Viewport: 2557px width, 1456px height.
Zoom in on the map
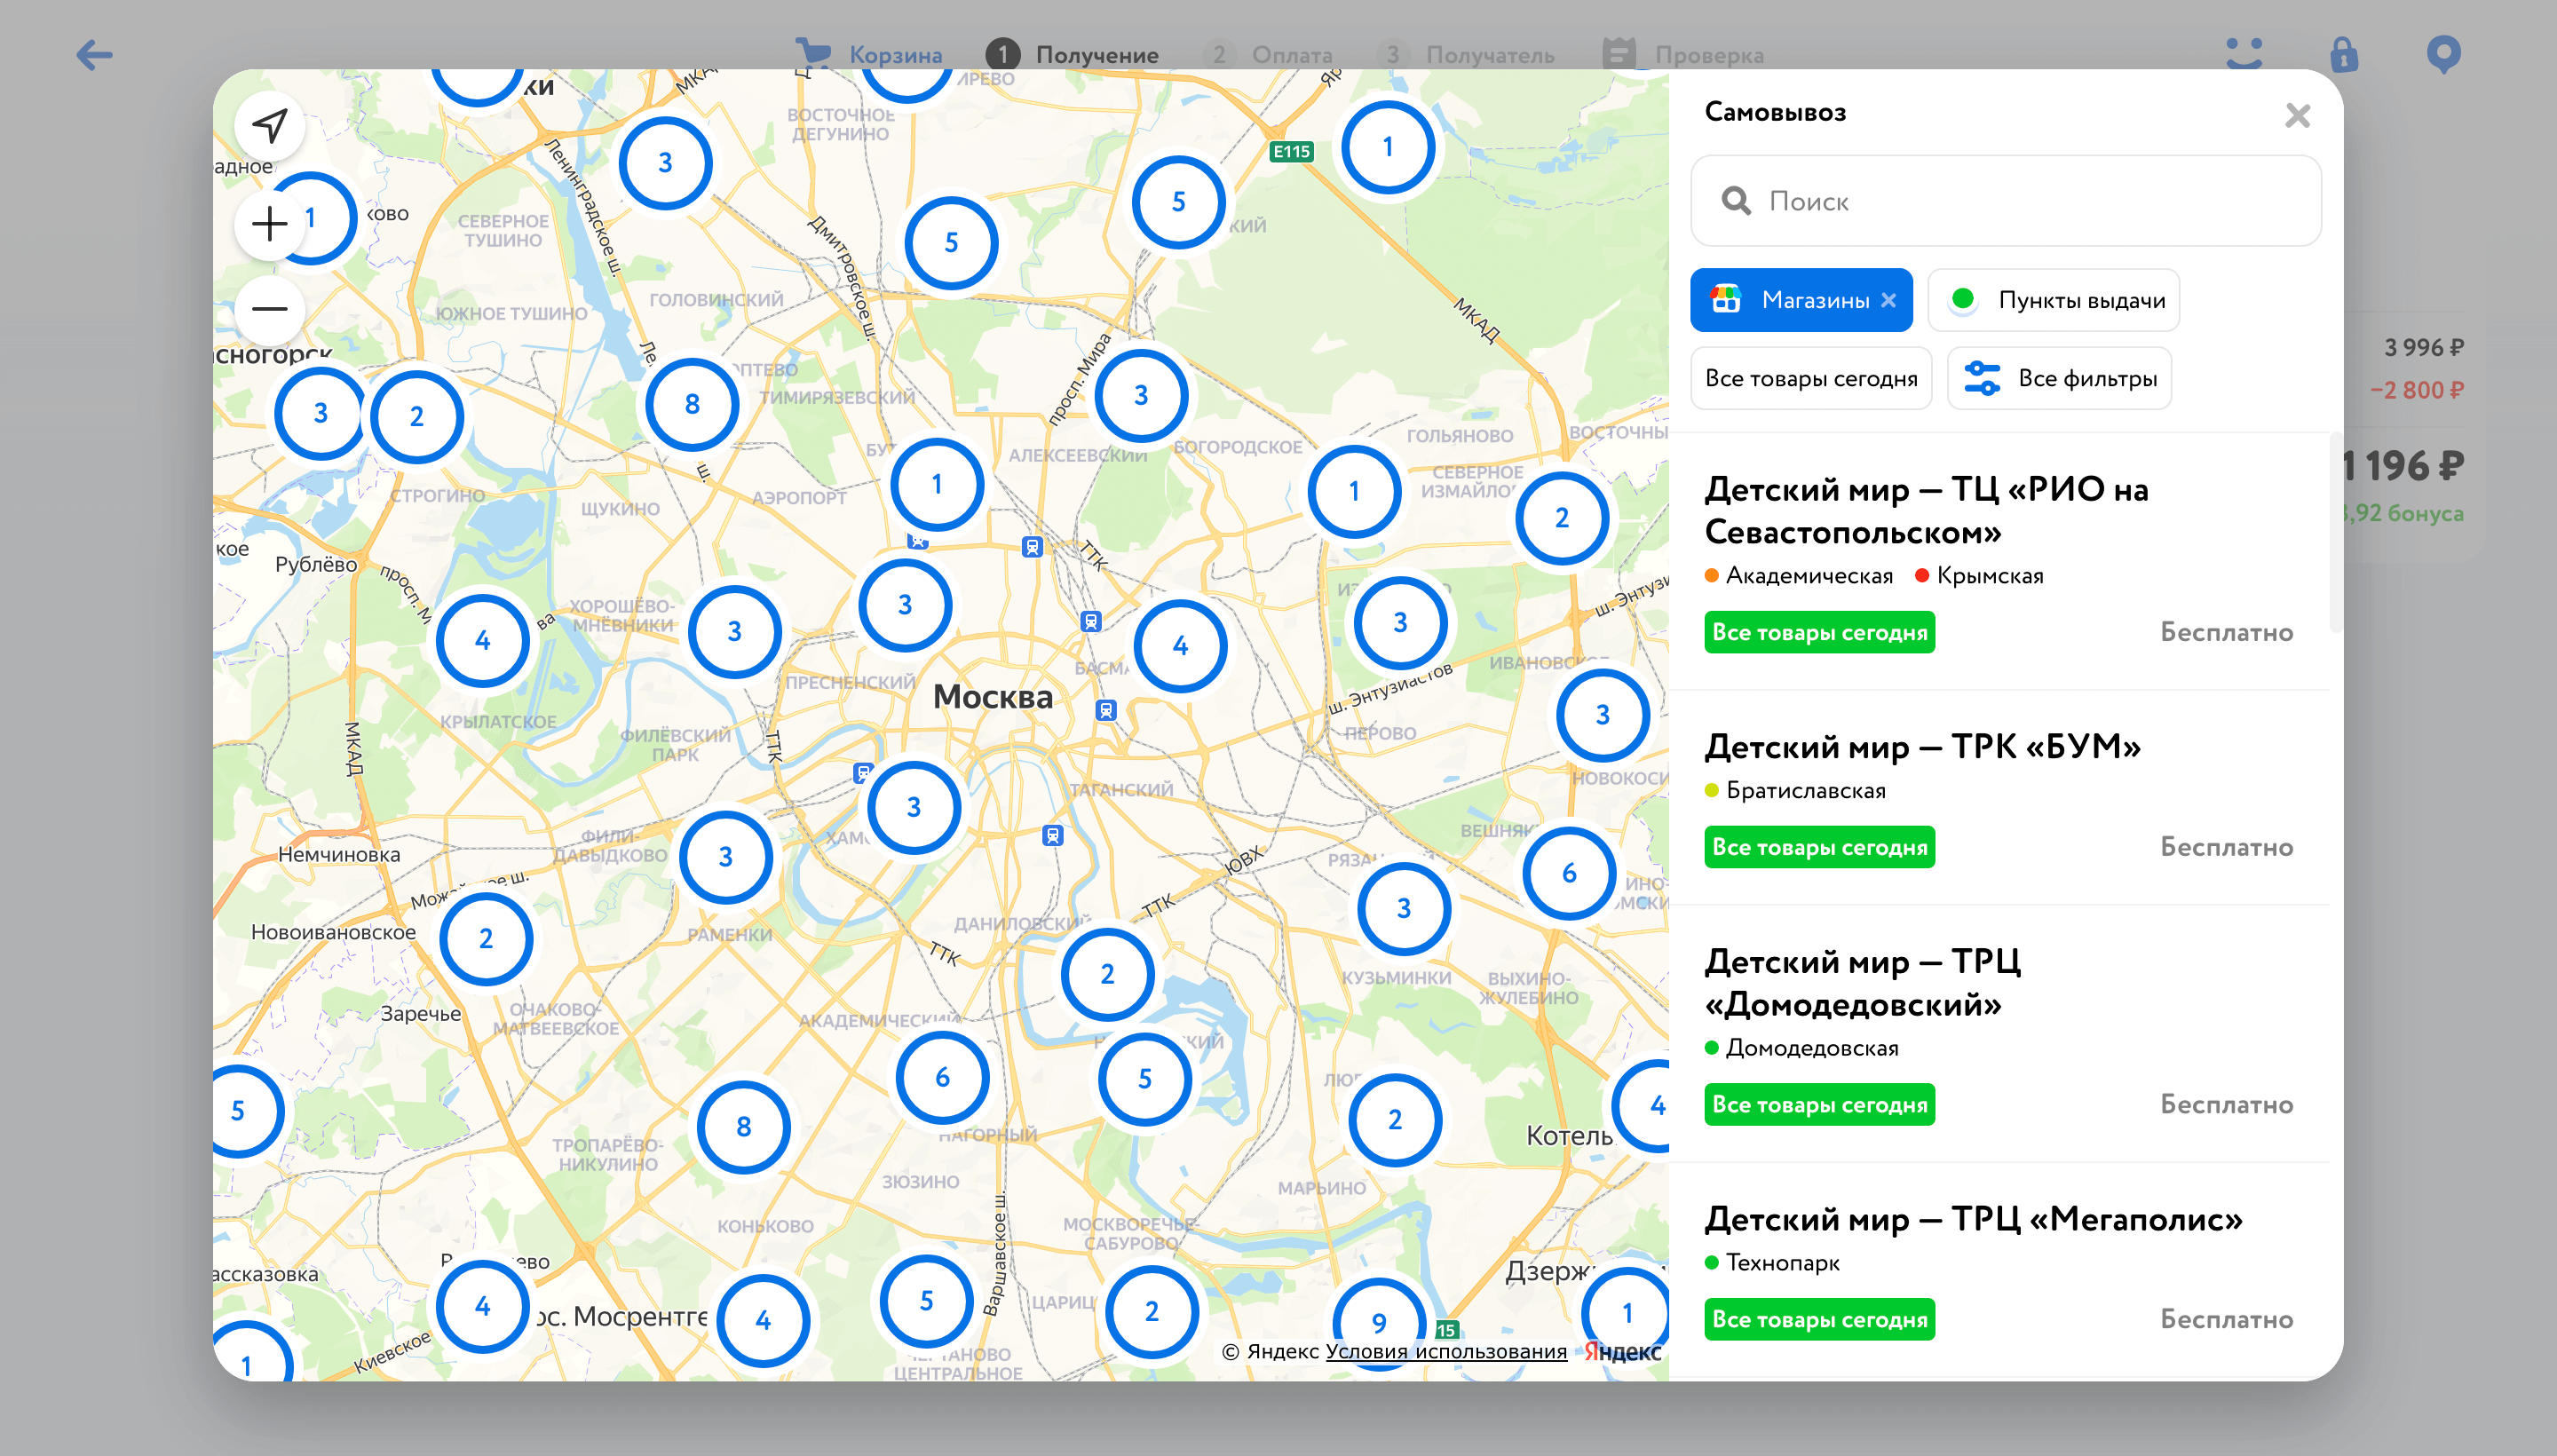point(269,224)
